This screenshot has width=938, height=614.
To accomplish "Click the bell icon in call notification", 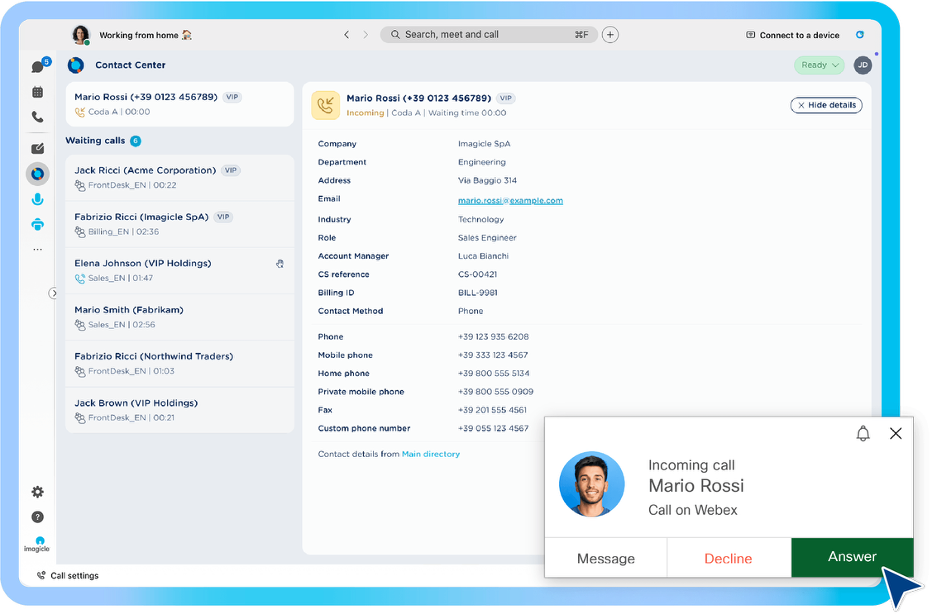I will tap(863, 433).
